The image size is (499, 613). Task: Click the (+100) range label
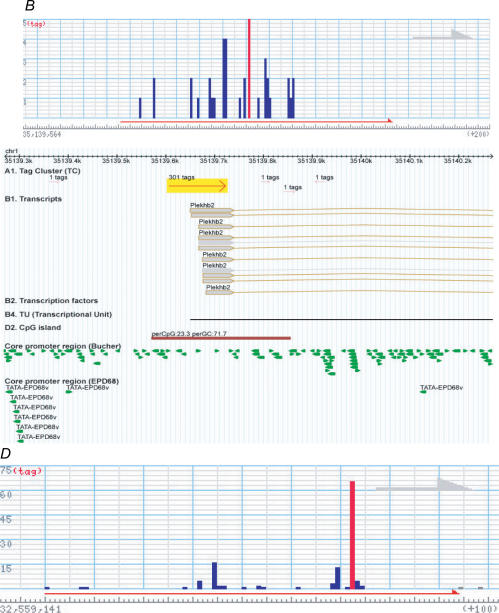[480, 609]
